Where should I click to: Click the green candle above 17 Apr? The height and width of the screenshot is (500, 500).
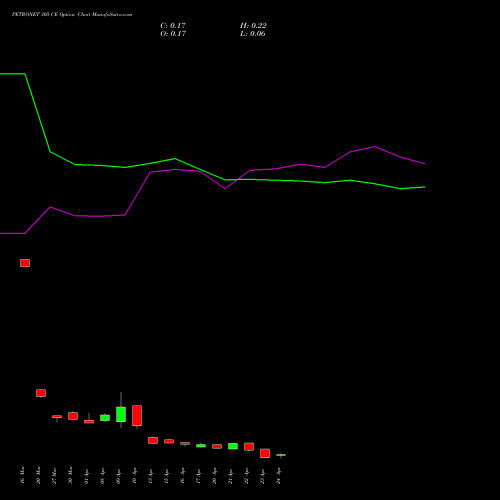tap(201, 446)
